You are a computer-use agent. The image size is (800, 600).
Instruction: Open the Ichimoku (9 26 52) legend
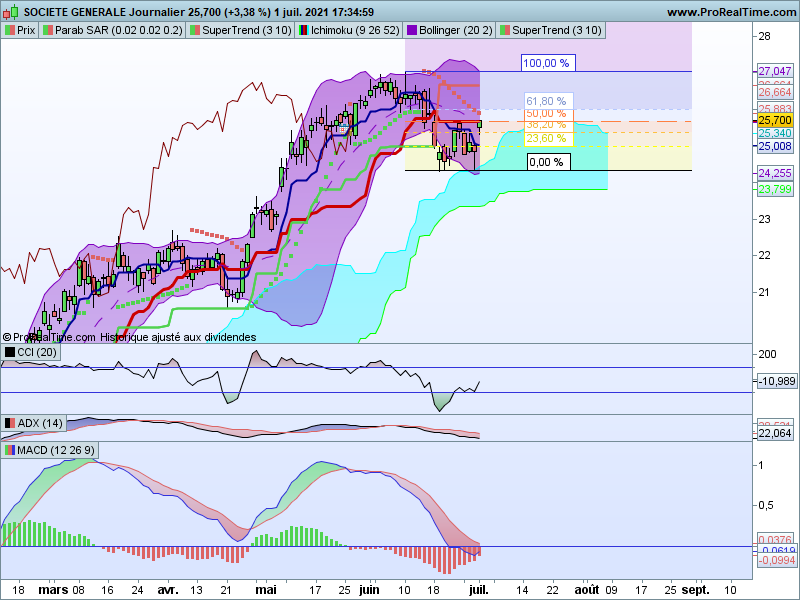pyautogui.click(x=349, y=30)
